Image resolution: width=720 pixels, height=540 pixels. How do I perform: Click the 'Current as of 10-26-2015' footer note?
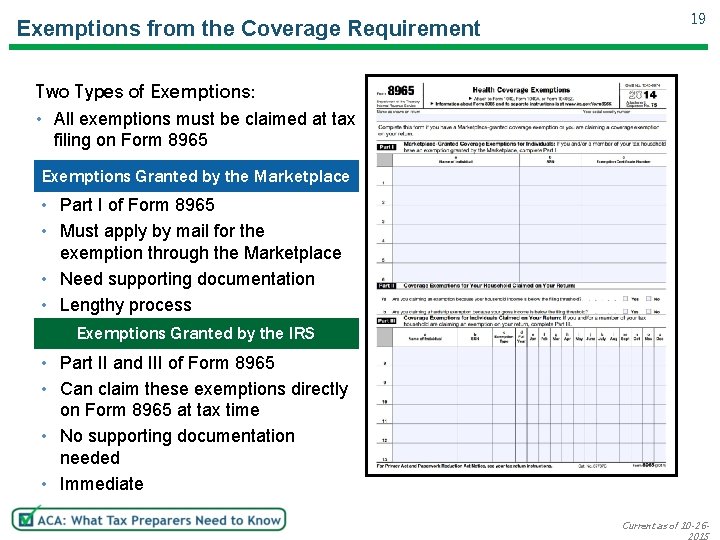point(666,530)
